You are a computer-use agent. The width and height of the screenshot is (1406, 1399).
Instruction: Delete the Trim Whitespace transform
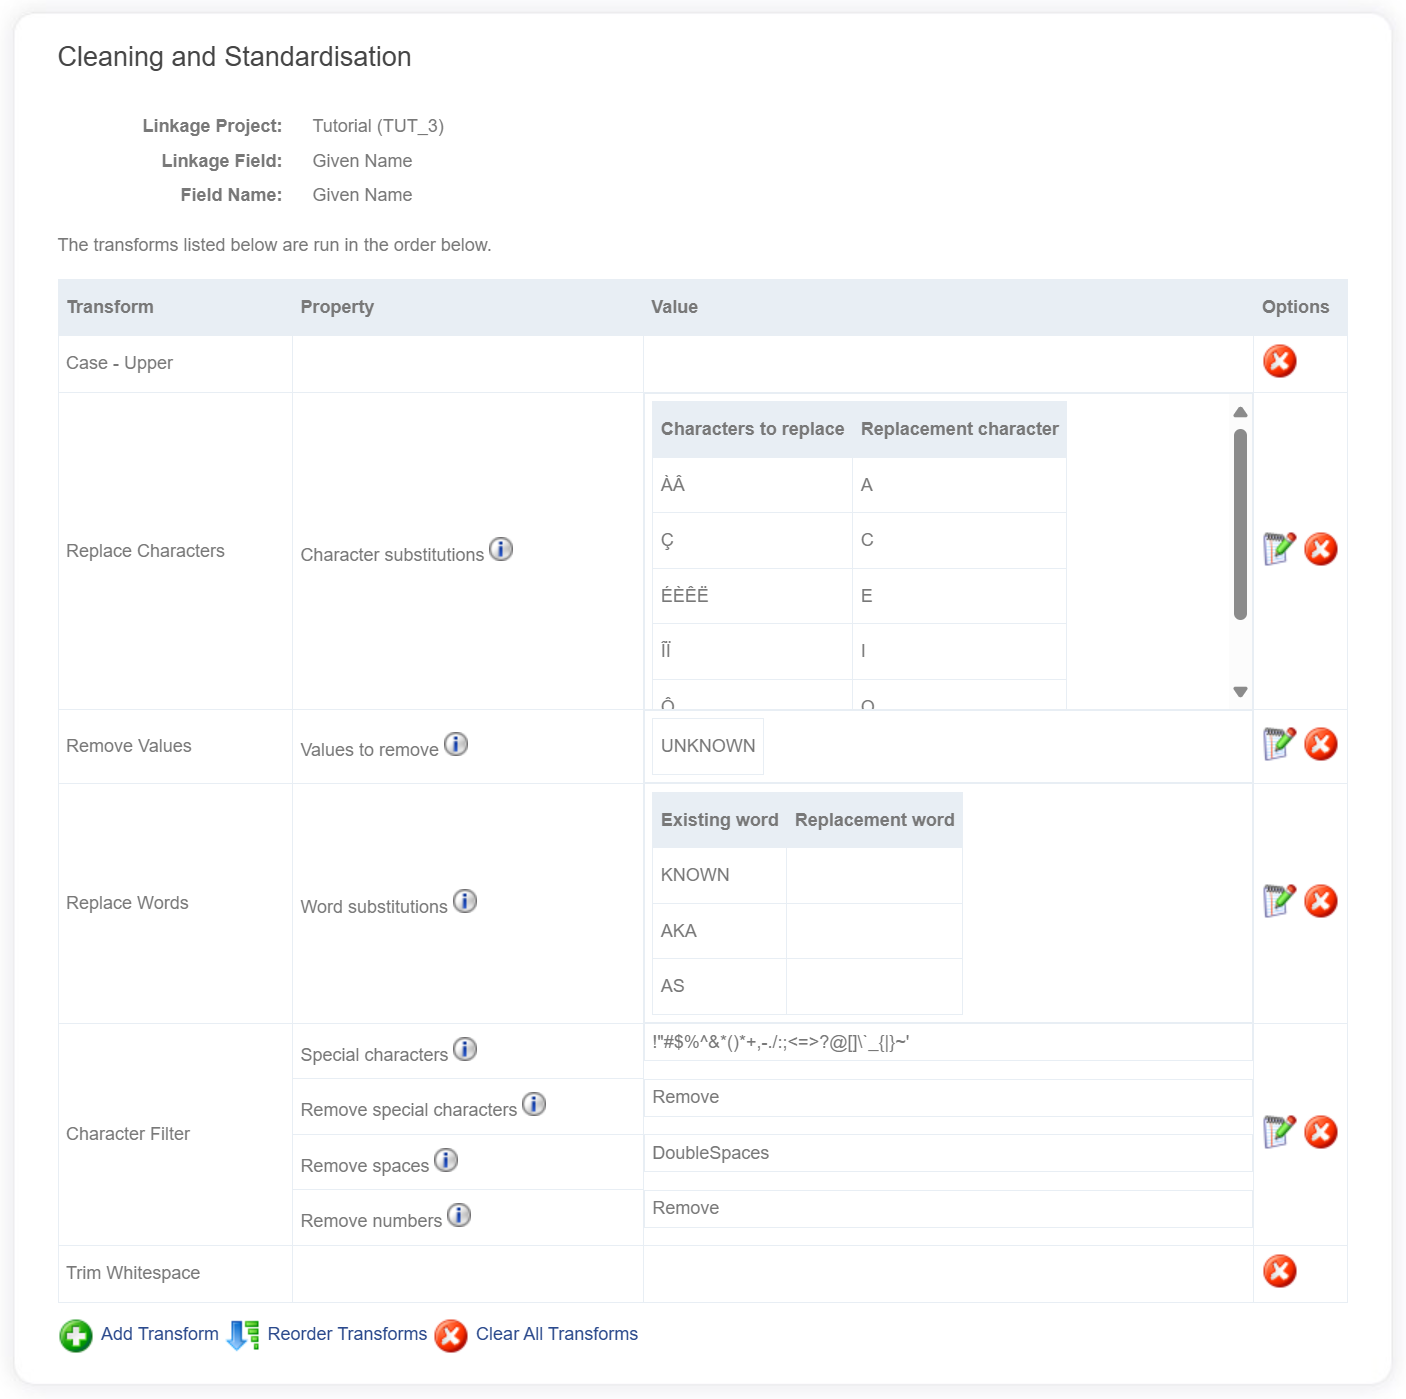coord(1279,1271)
